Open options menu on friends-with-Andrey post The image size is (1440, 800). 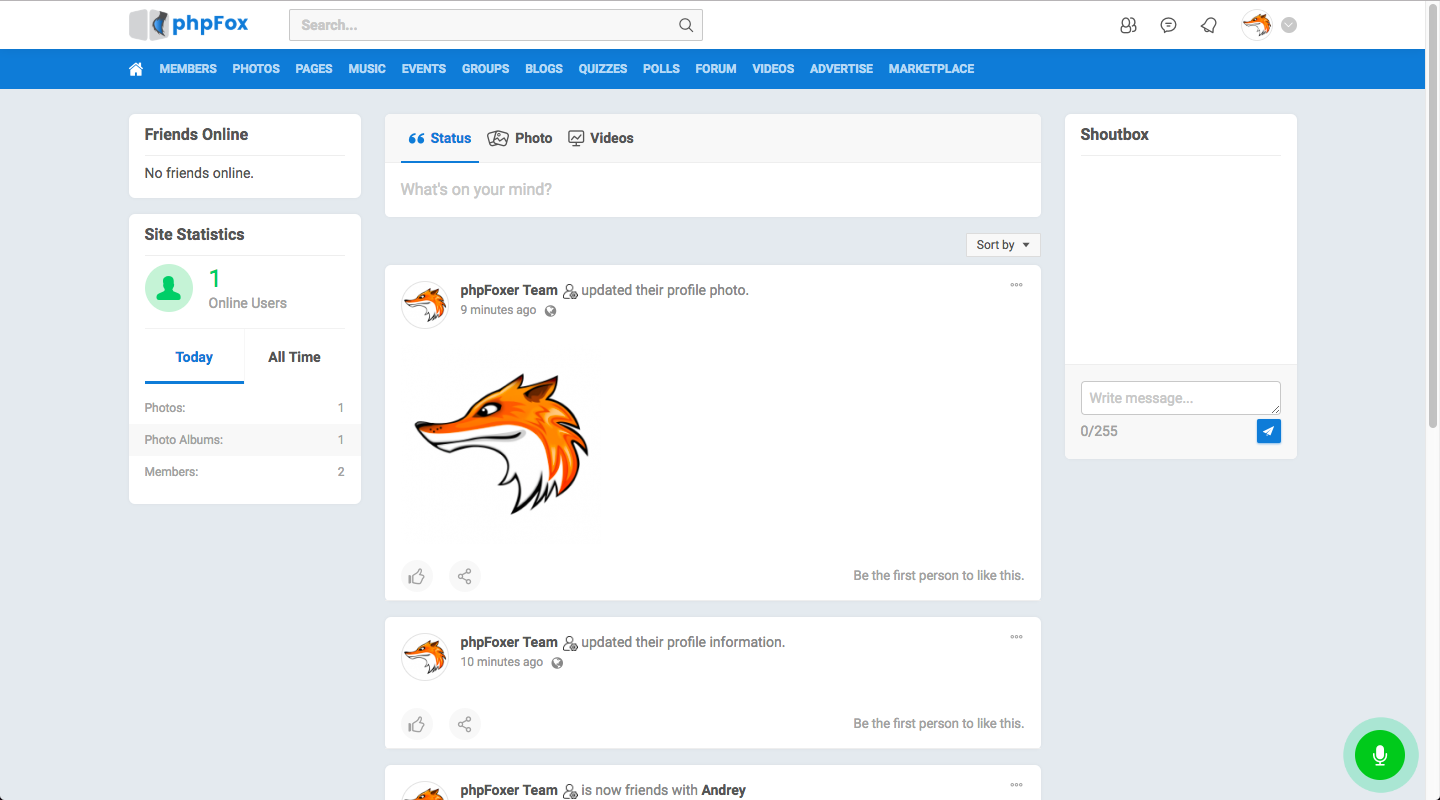tap(1016, 785)
